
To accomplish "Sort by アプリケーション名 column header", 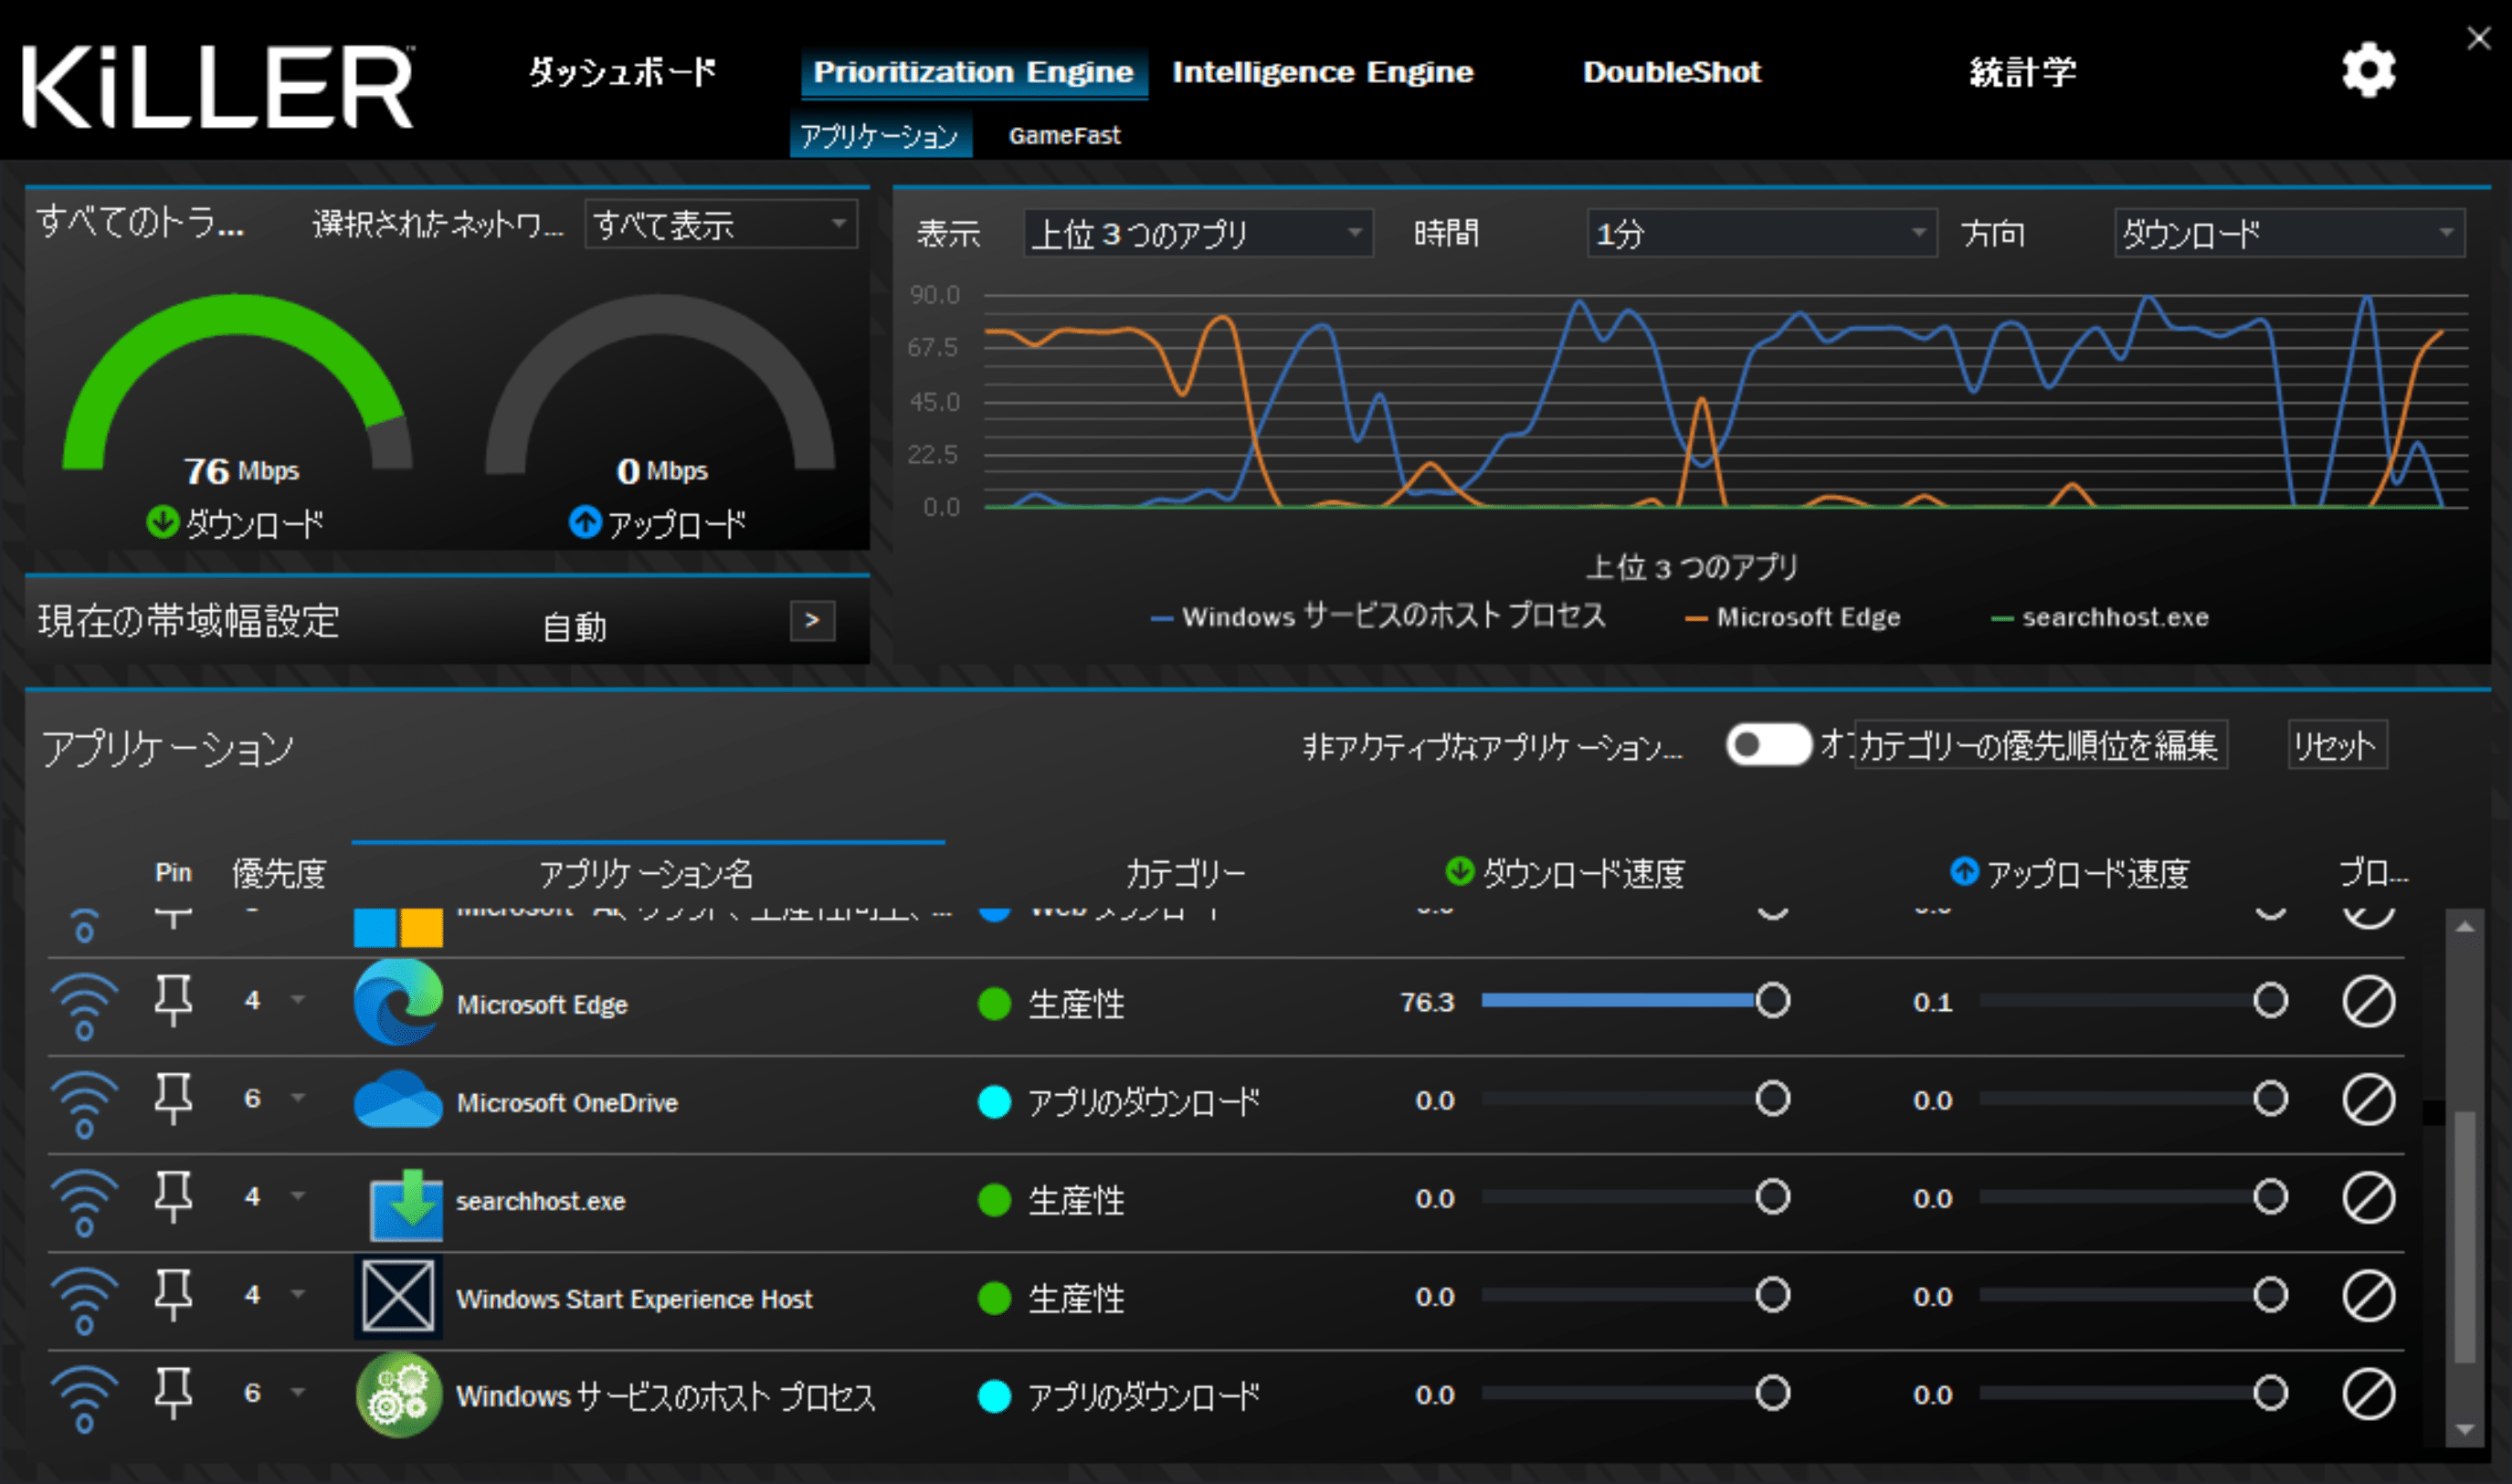I will (646, 874).
